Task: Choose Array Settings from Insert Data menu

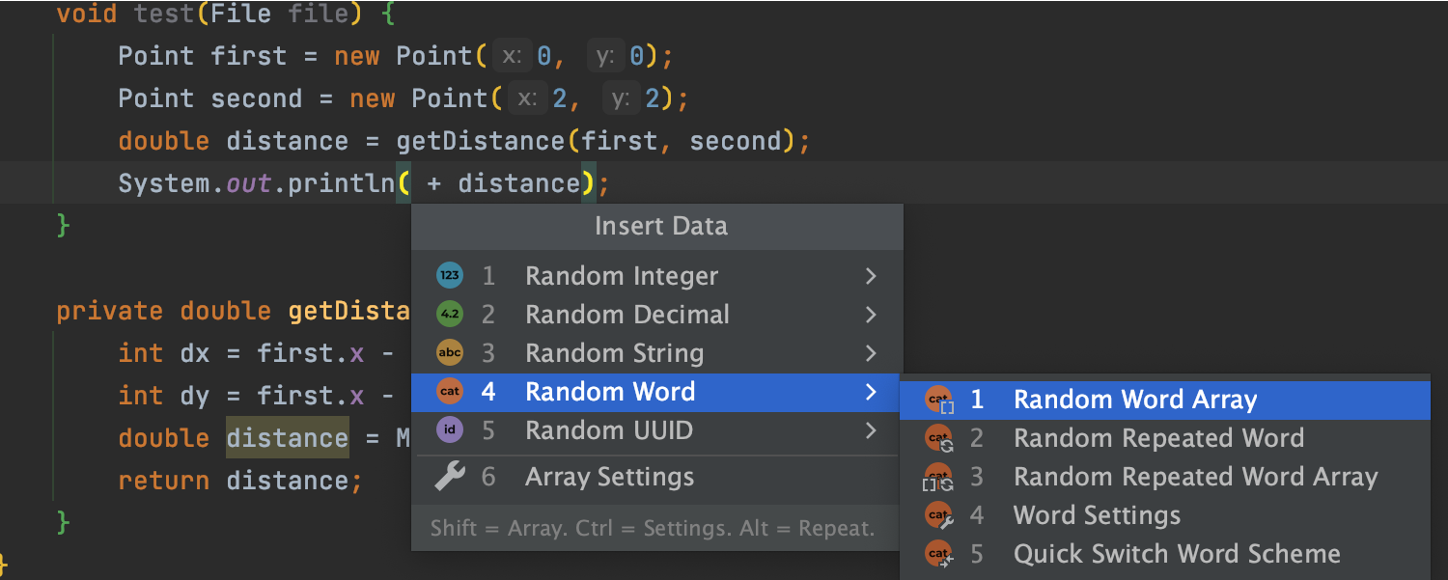Action: click(609, 477)
